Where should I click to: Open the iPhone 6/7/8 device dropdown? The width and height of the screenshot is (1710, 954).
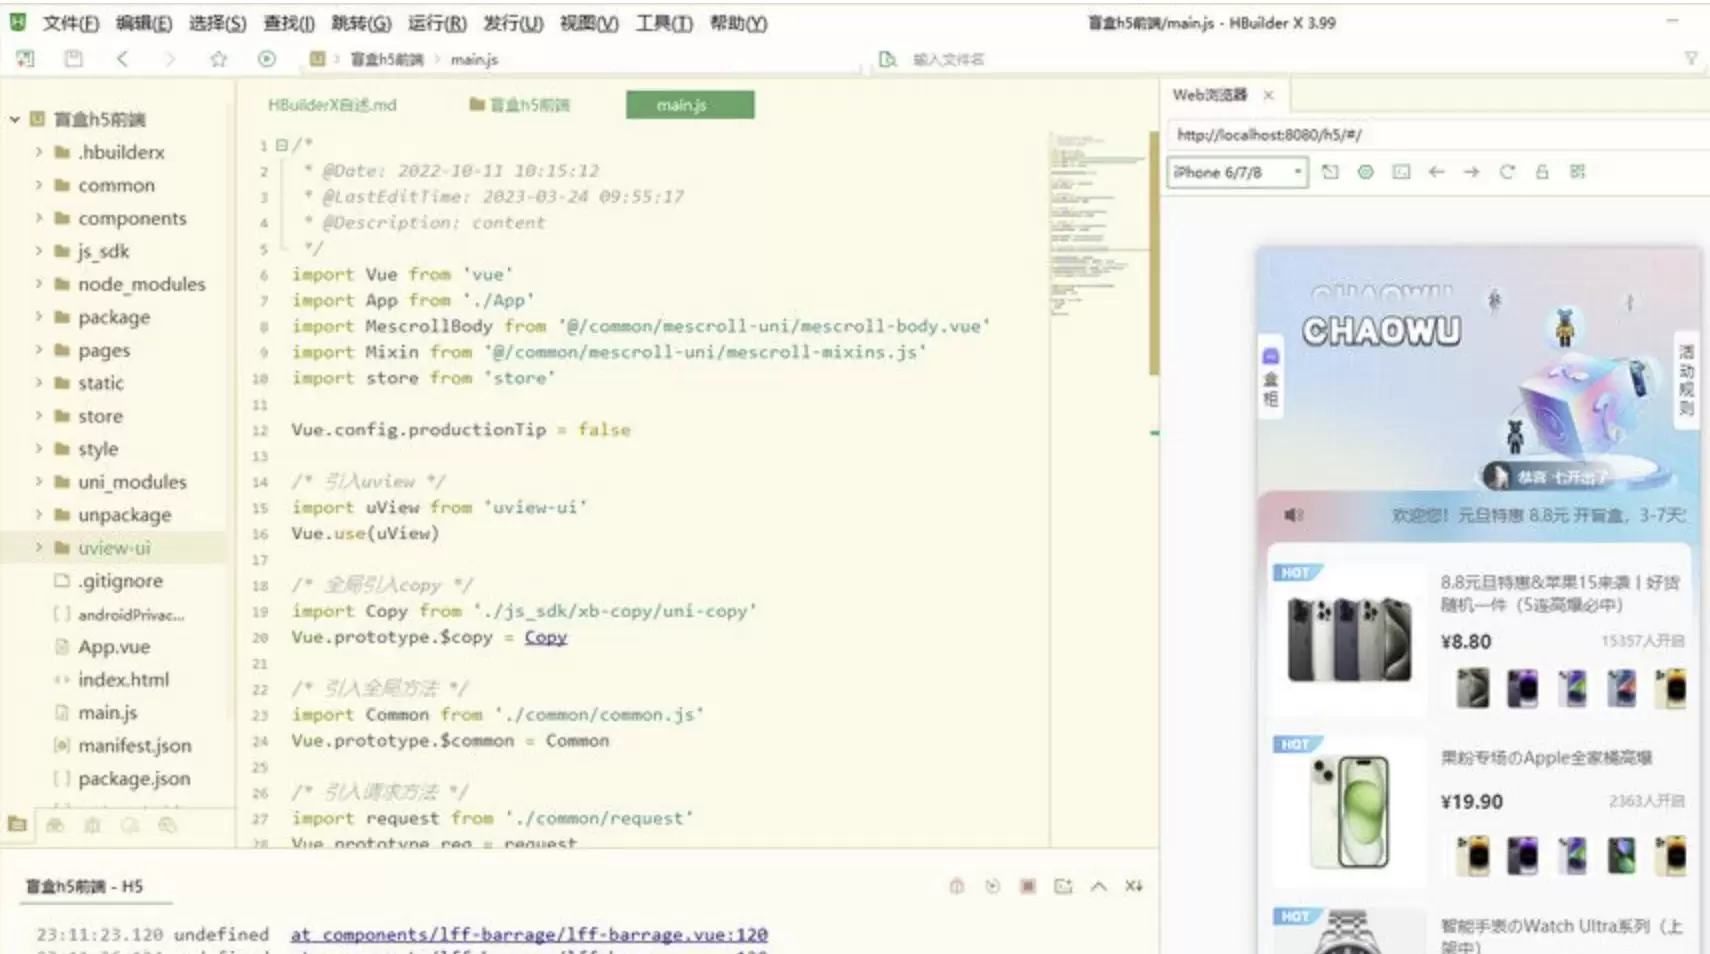click(1237, 172)
